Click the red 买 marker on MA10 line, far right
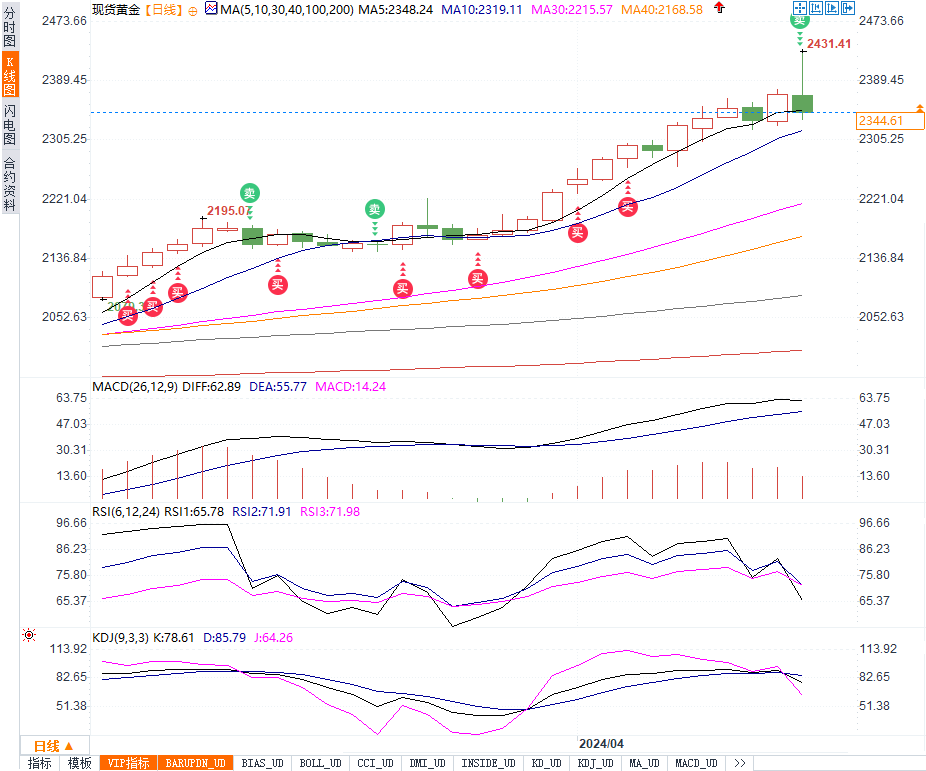The image size is (926, 771). coord(628,207)
